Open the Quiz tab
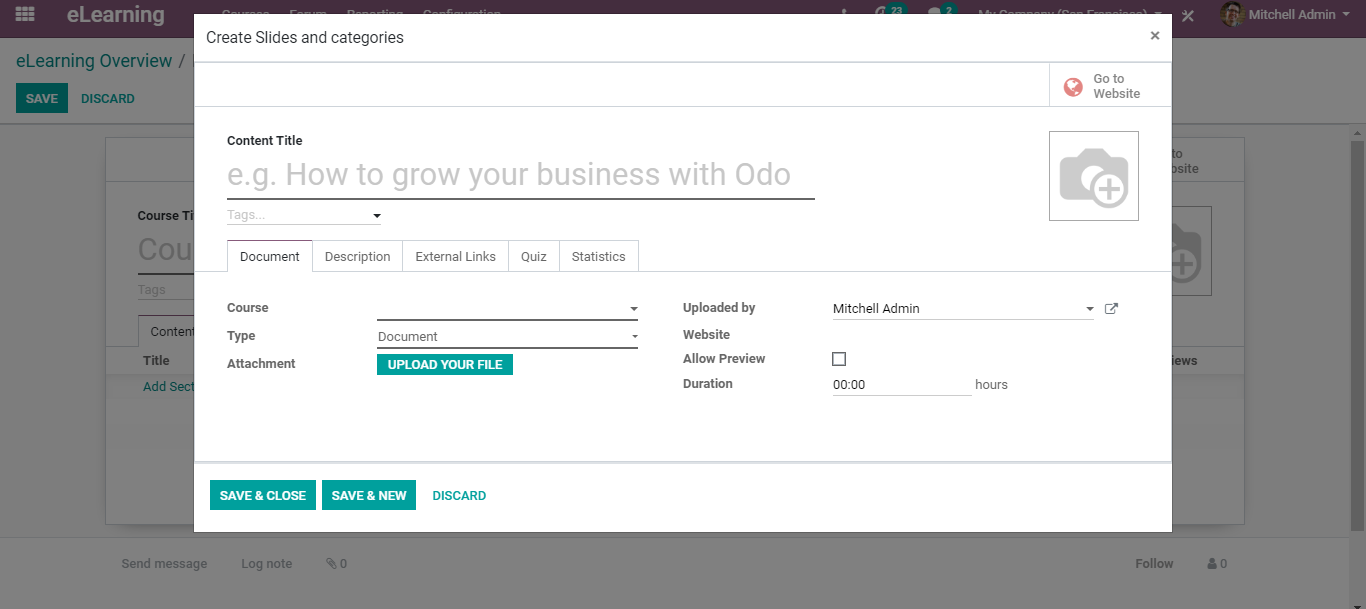The image size is (1366, 609). (534, 256)
